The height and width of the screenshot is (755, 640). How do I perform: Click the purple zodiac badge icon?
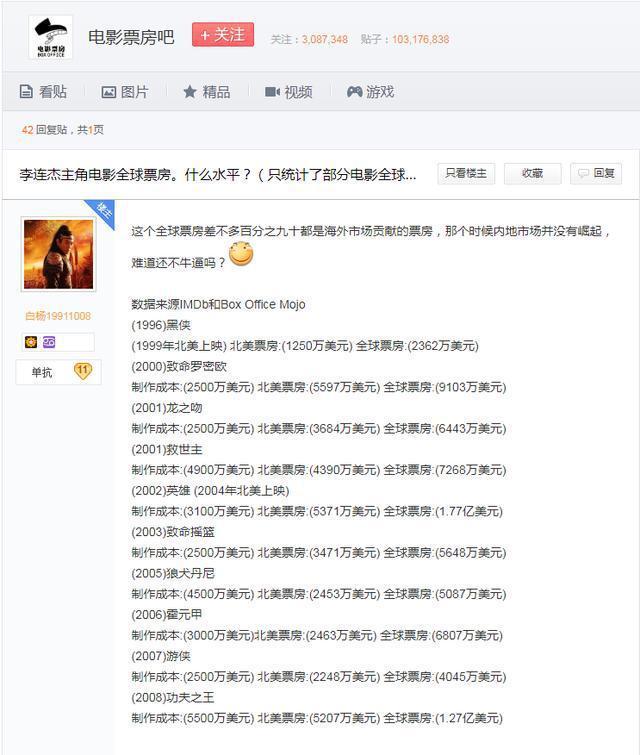(x=48, y=342)
